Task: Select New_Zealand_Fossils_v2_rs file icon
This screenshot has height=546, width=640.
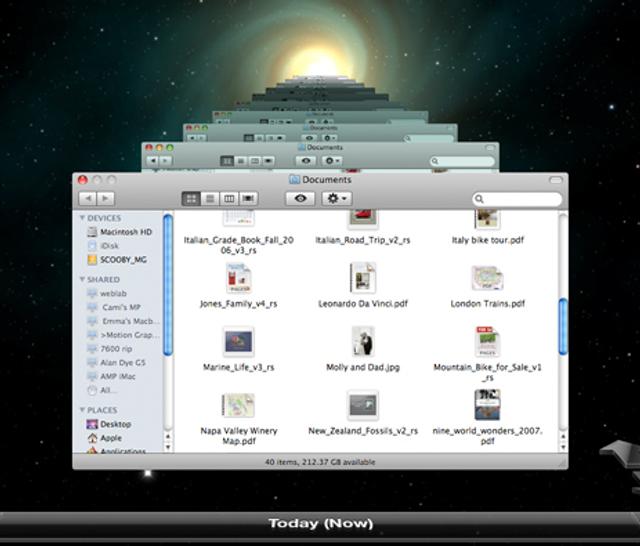Action: pyautogui.click(x=363, y=405)
